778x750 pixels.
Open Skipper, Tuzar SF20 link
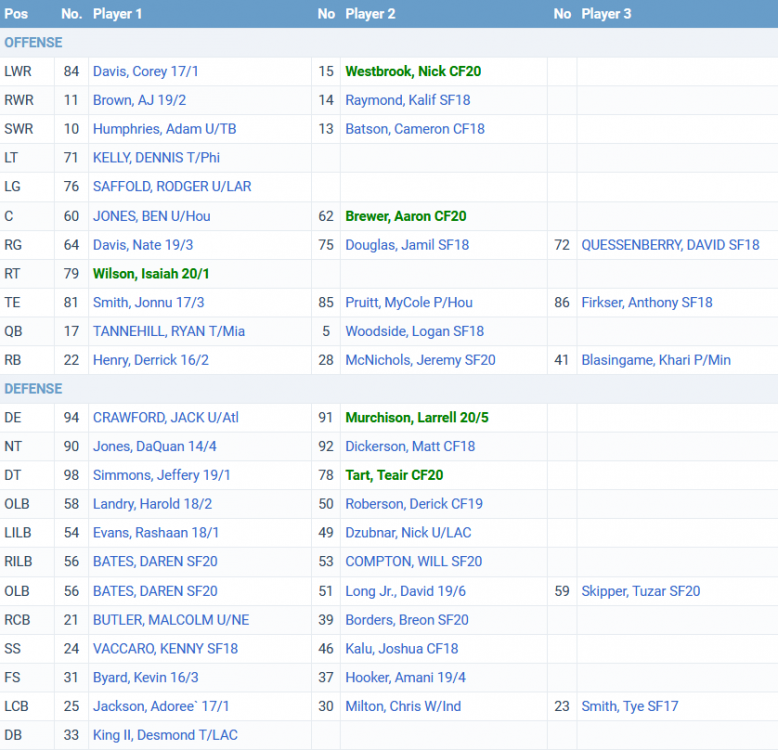tap(641, 591)
